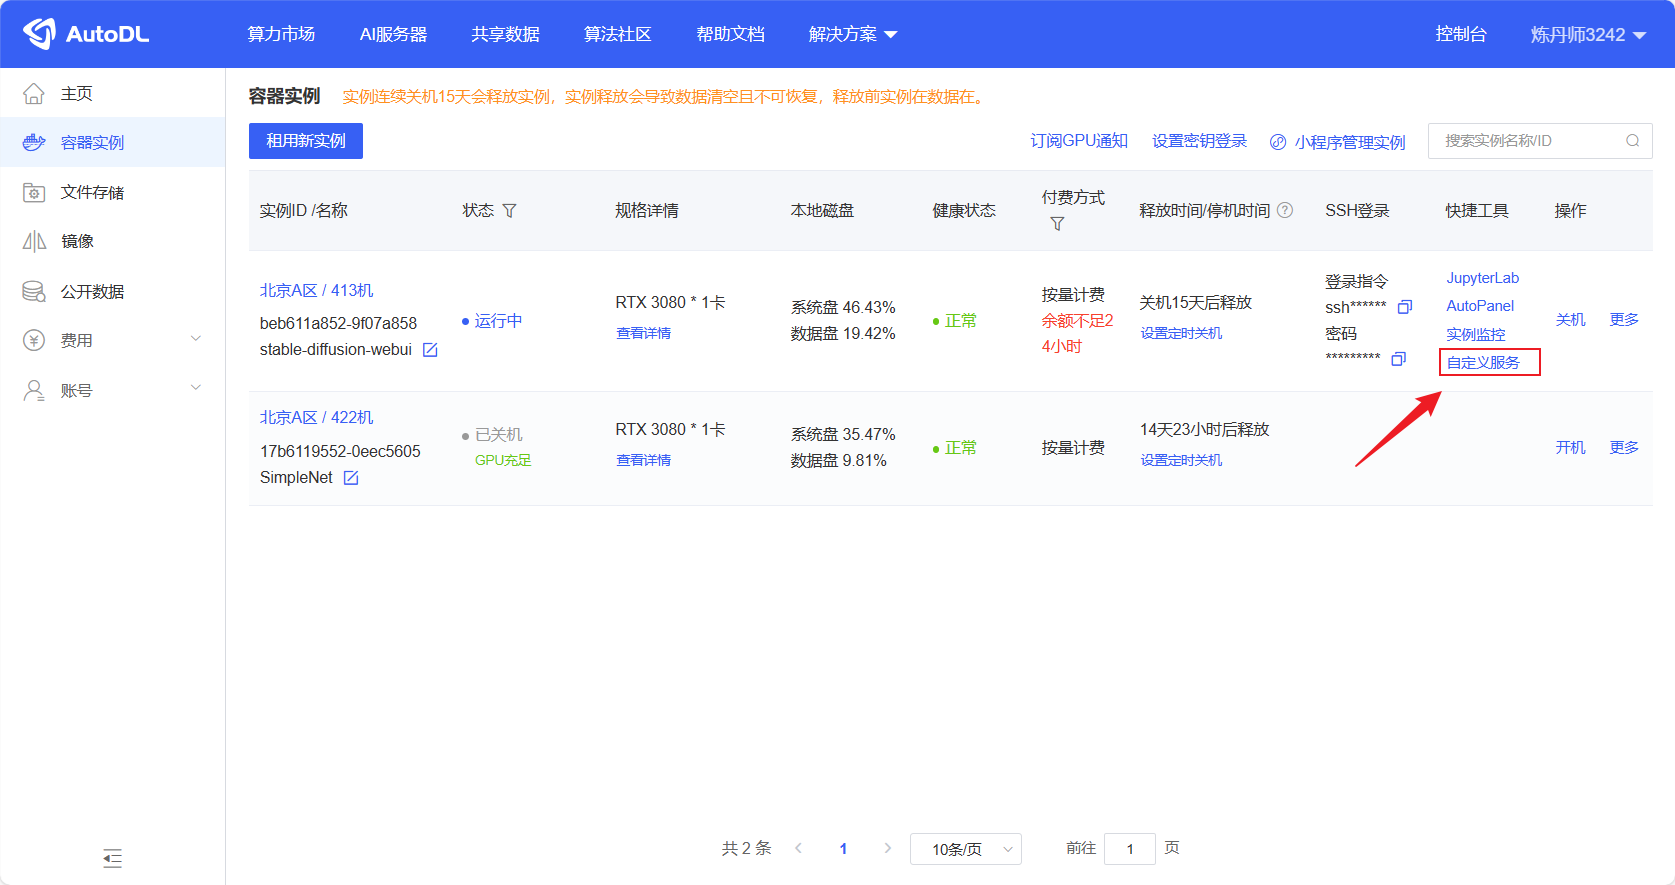Viewport: 1675px width, 885px height.
Task: Click 设置定时关机 for the 413机 instance
Action: 1181,333
